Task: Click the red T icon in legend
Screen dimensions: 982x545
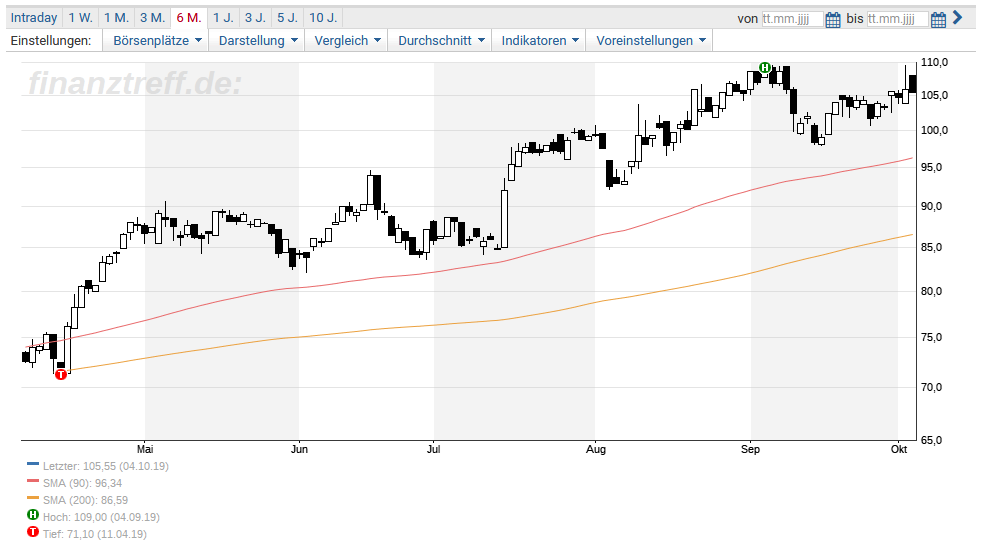Action: (33, 532)
